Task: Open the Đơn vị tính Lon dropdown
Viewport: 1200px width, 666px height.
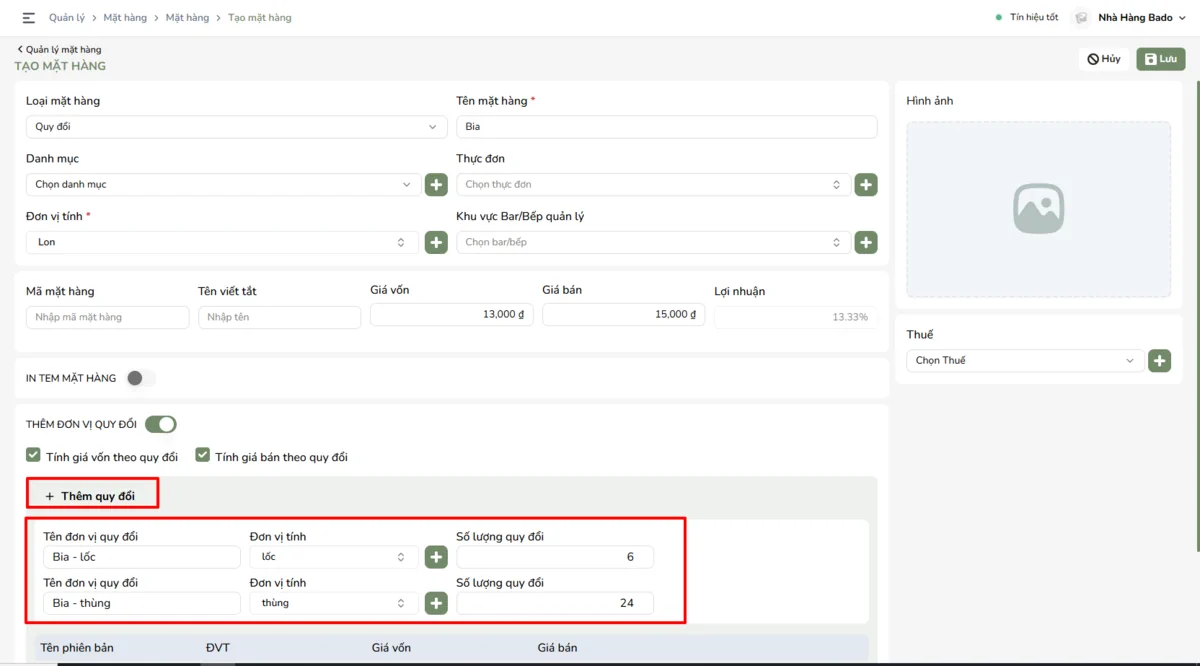Action: pos(223,242)
